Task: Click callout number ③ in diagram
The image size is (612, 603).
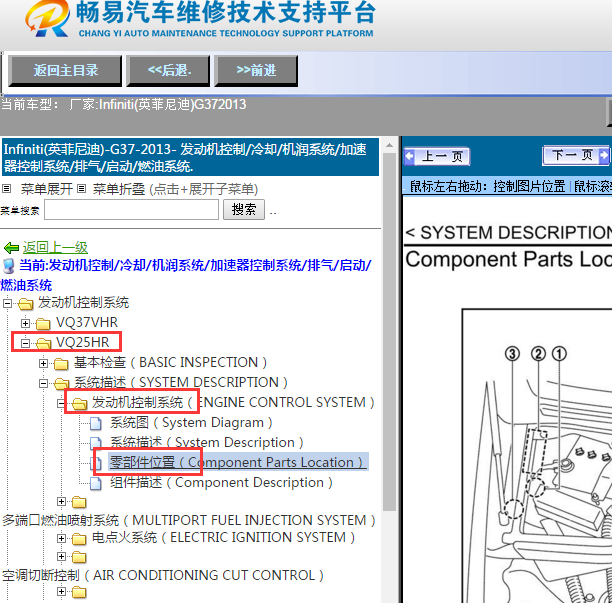Action: pyautogui.click(x=512, y=354)
